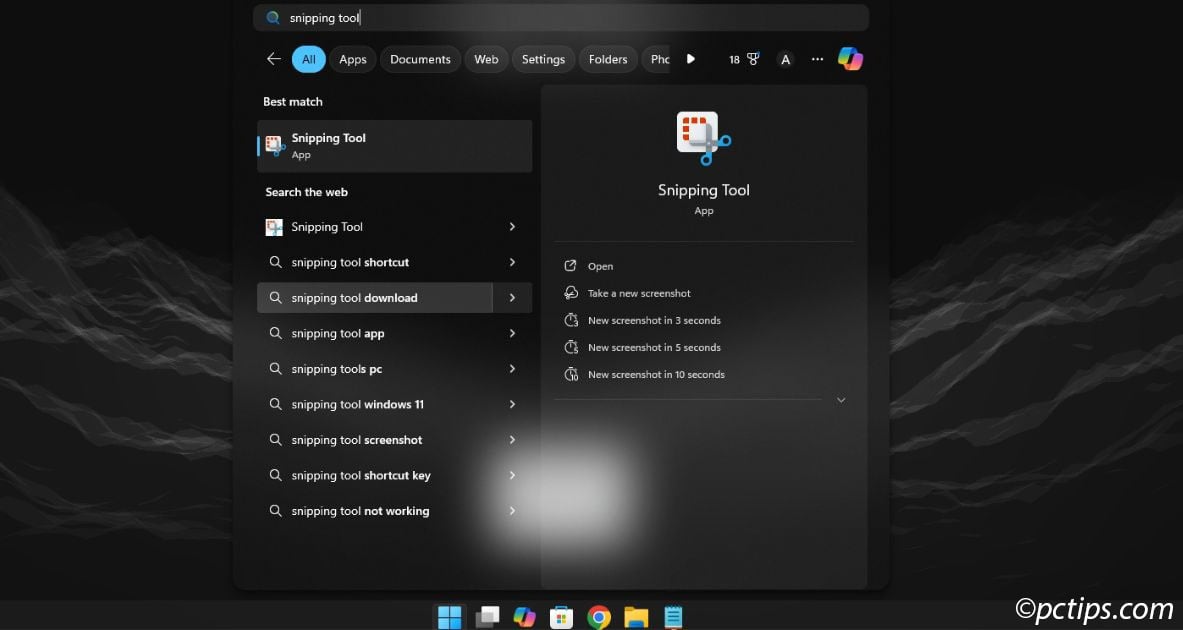Switch to the Web filter tab
Image resolution: width=1183 pixels, height=630 pixels.
(x=486, y=59)
